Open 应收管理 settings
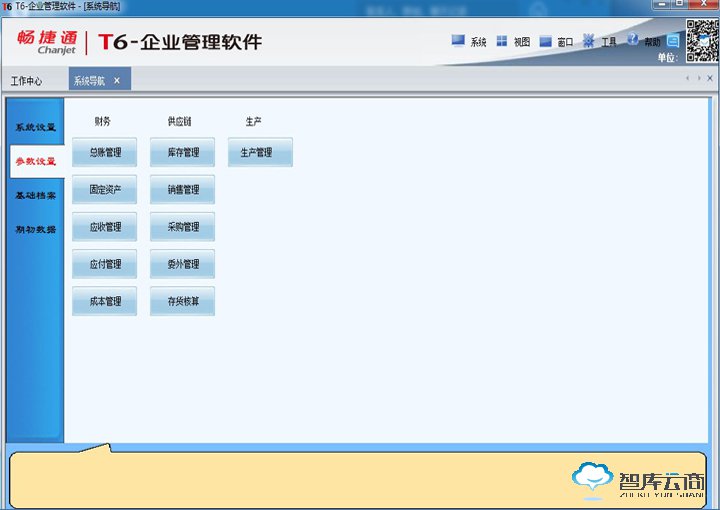 [x=105, y=226]
